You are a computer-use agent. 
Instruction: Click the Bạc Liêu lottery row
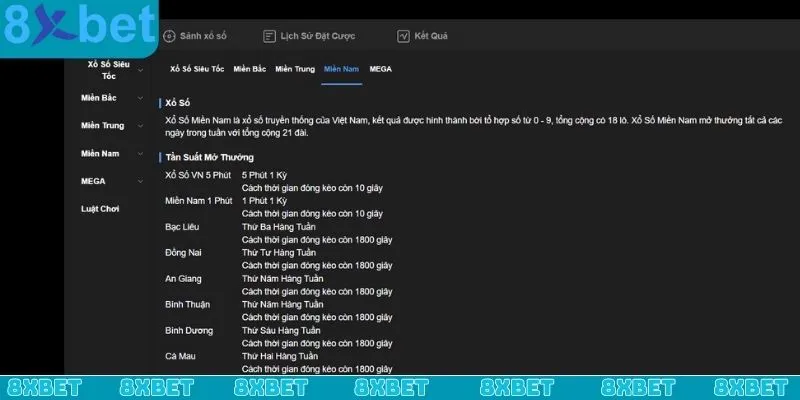pyautogui.click(x=182, y=227)
